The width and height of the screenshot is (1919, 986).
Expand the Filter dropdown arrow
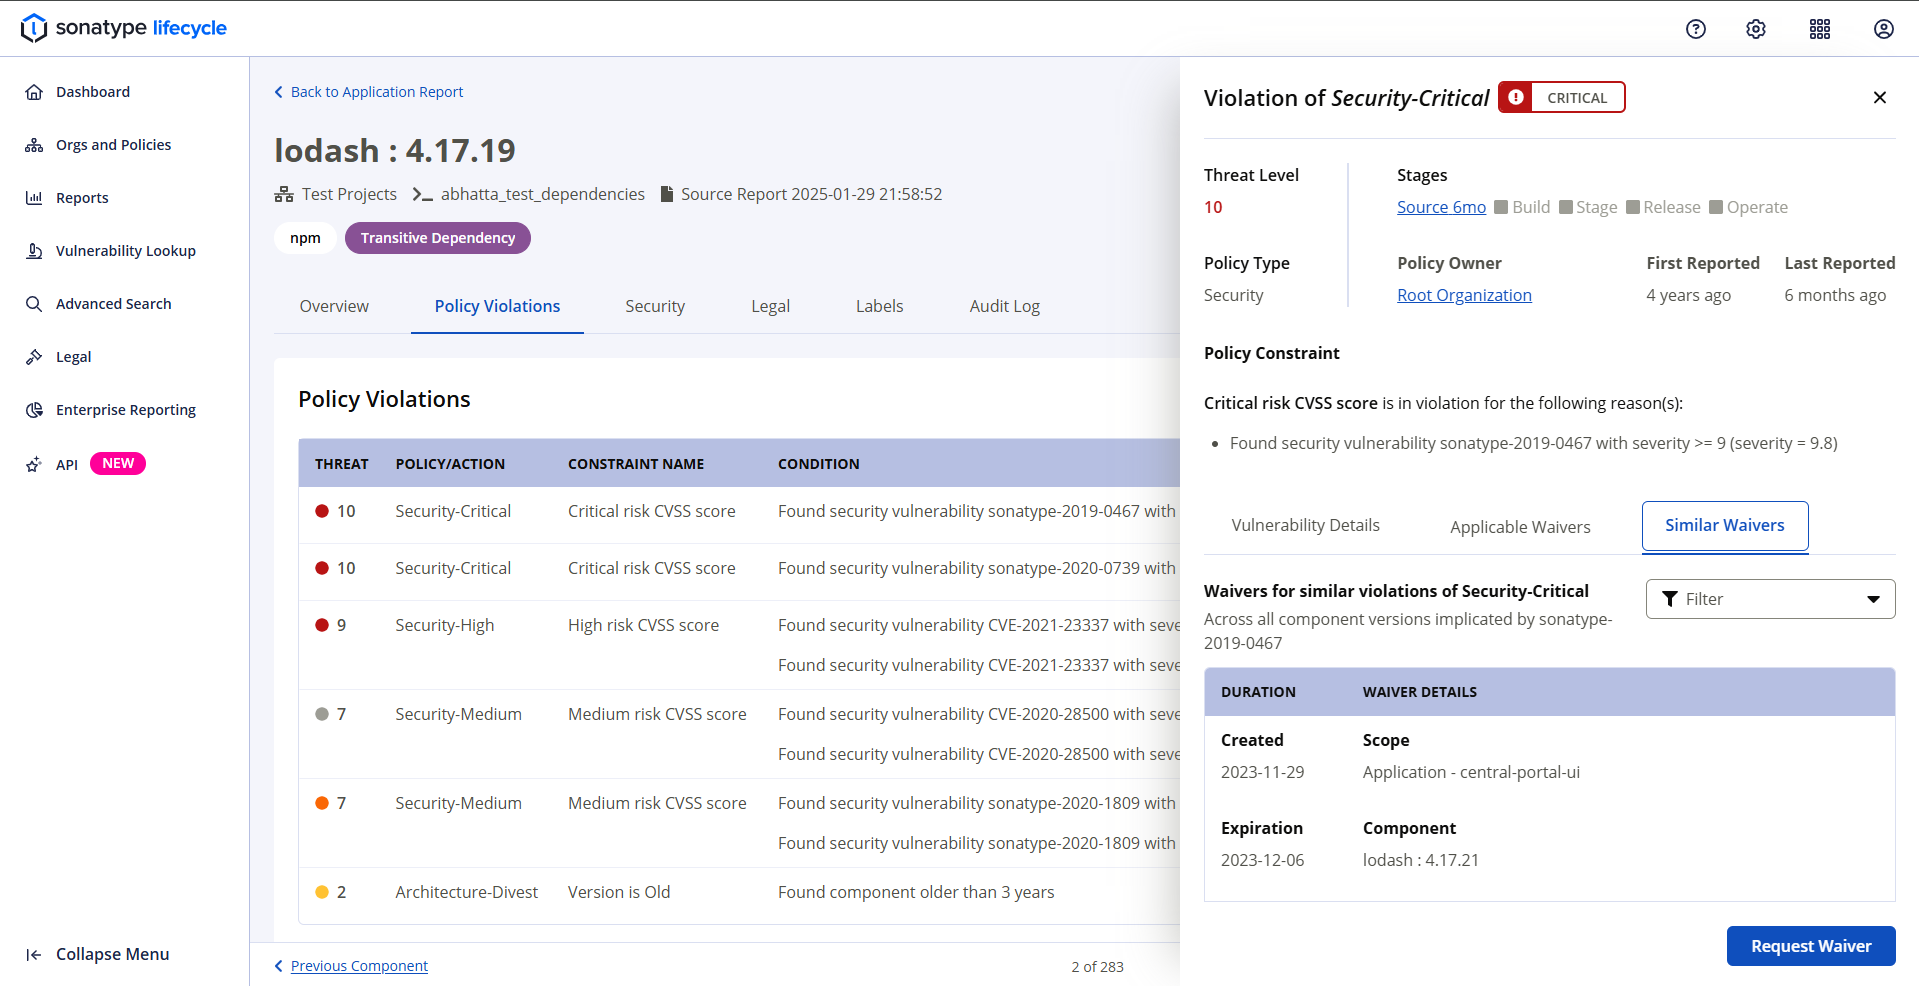click(1873, 599)
